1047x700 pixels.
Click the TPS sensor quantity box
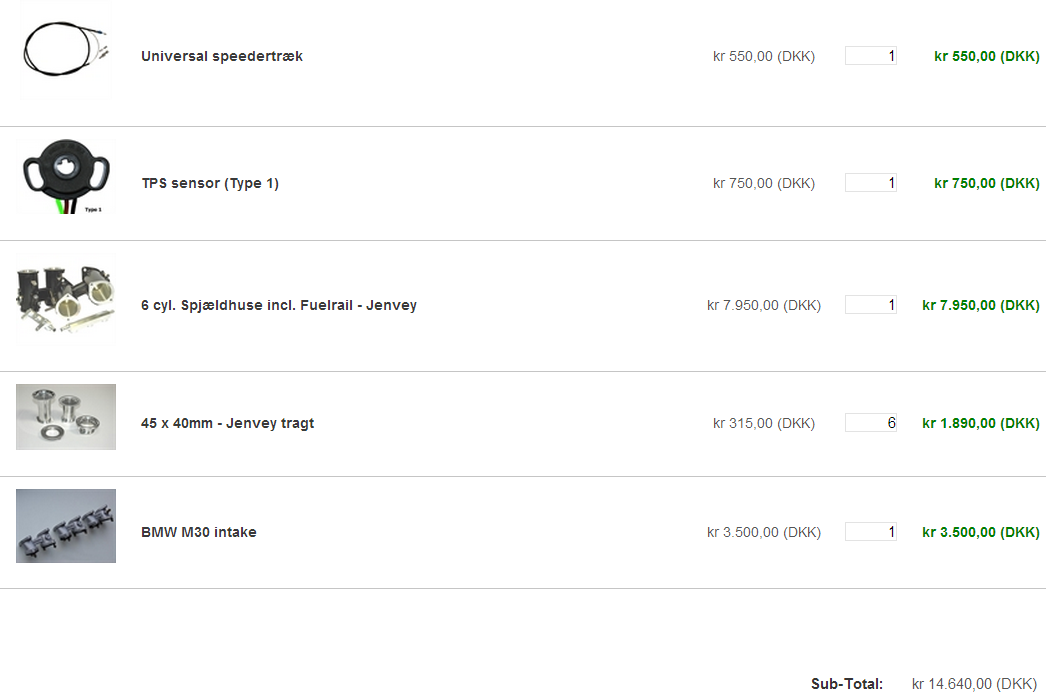tap(871, 183)
